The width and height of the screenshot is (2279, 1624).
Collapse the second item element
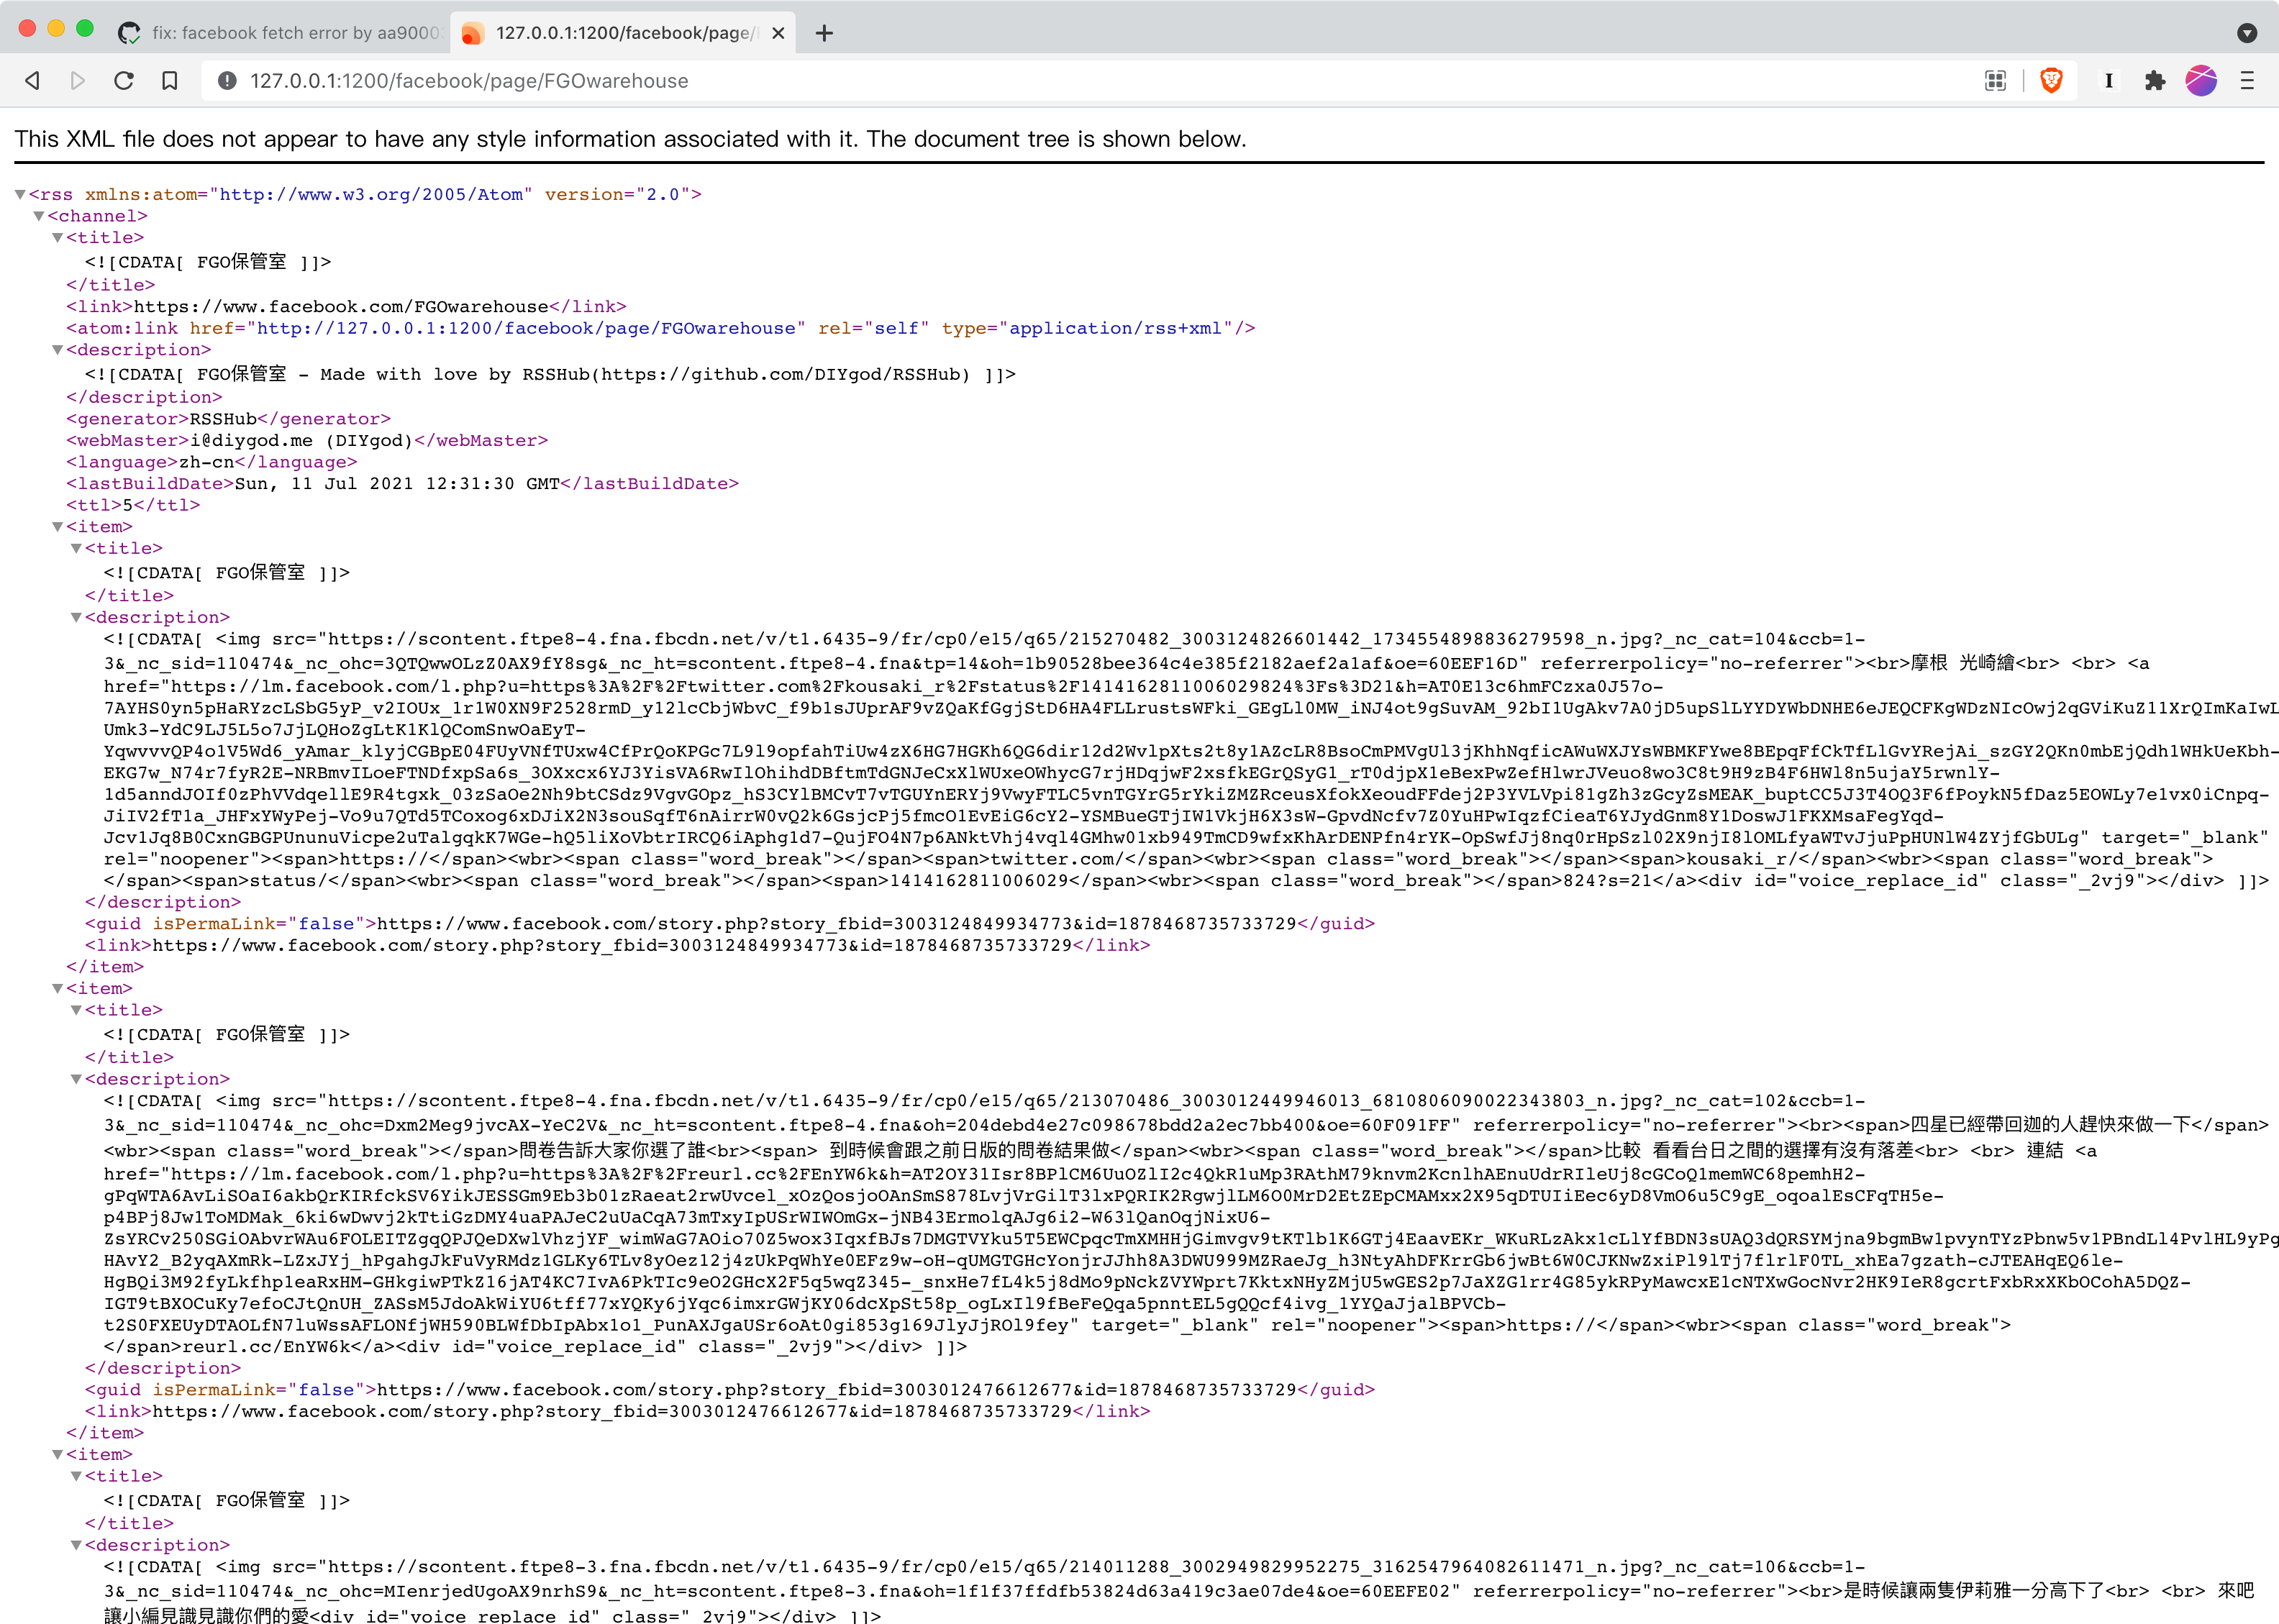58,989
